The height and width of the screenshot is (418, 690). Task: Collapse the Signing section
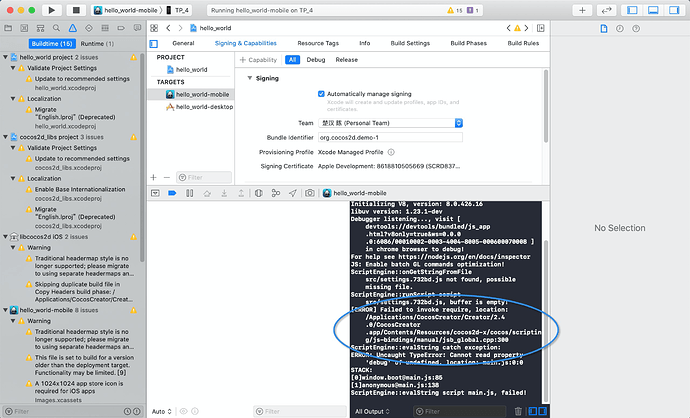tap(250, 78)
